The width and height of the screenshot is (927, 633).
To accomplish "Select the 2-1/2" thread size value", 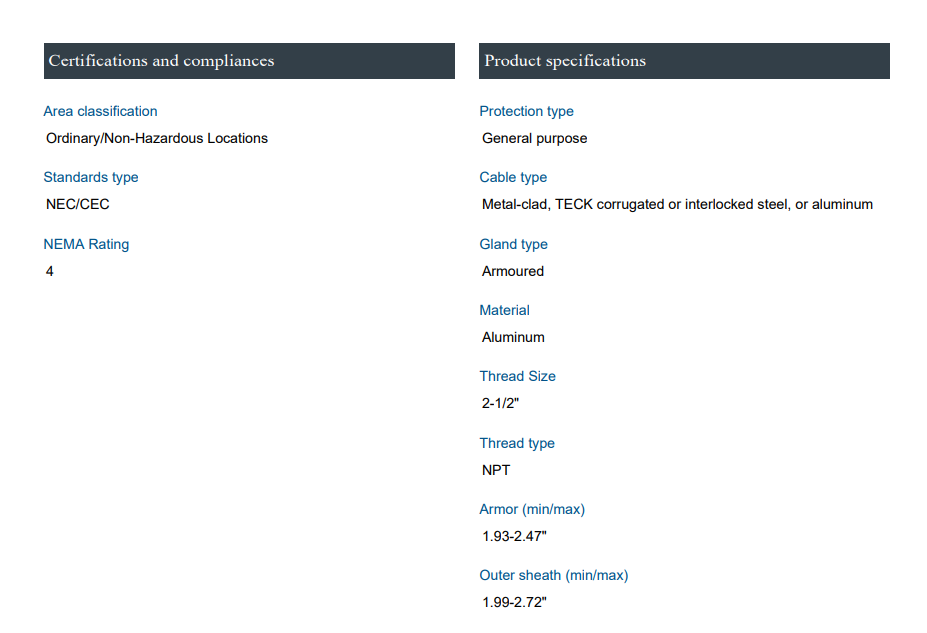I will [x=501, y=403].
